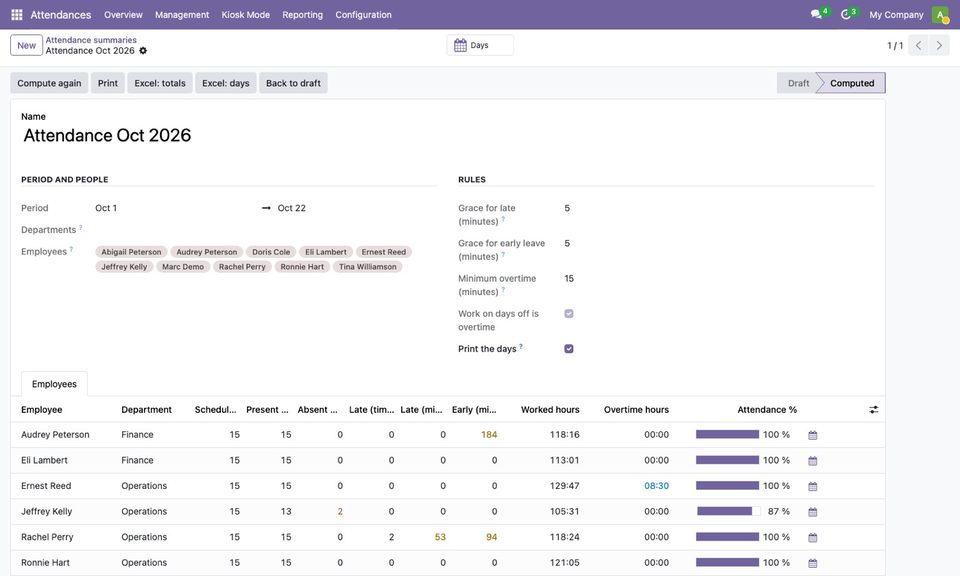Sort by the Worked hours column header
This screenshot has width=960, height=576.
click(550, 410)
